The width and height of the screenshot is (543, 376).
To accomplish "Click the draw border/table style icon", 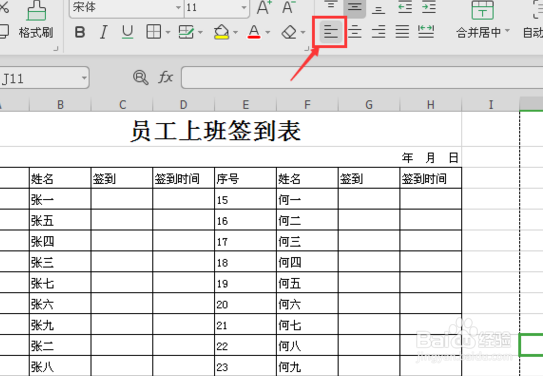I will click(x=186, y=32).
